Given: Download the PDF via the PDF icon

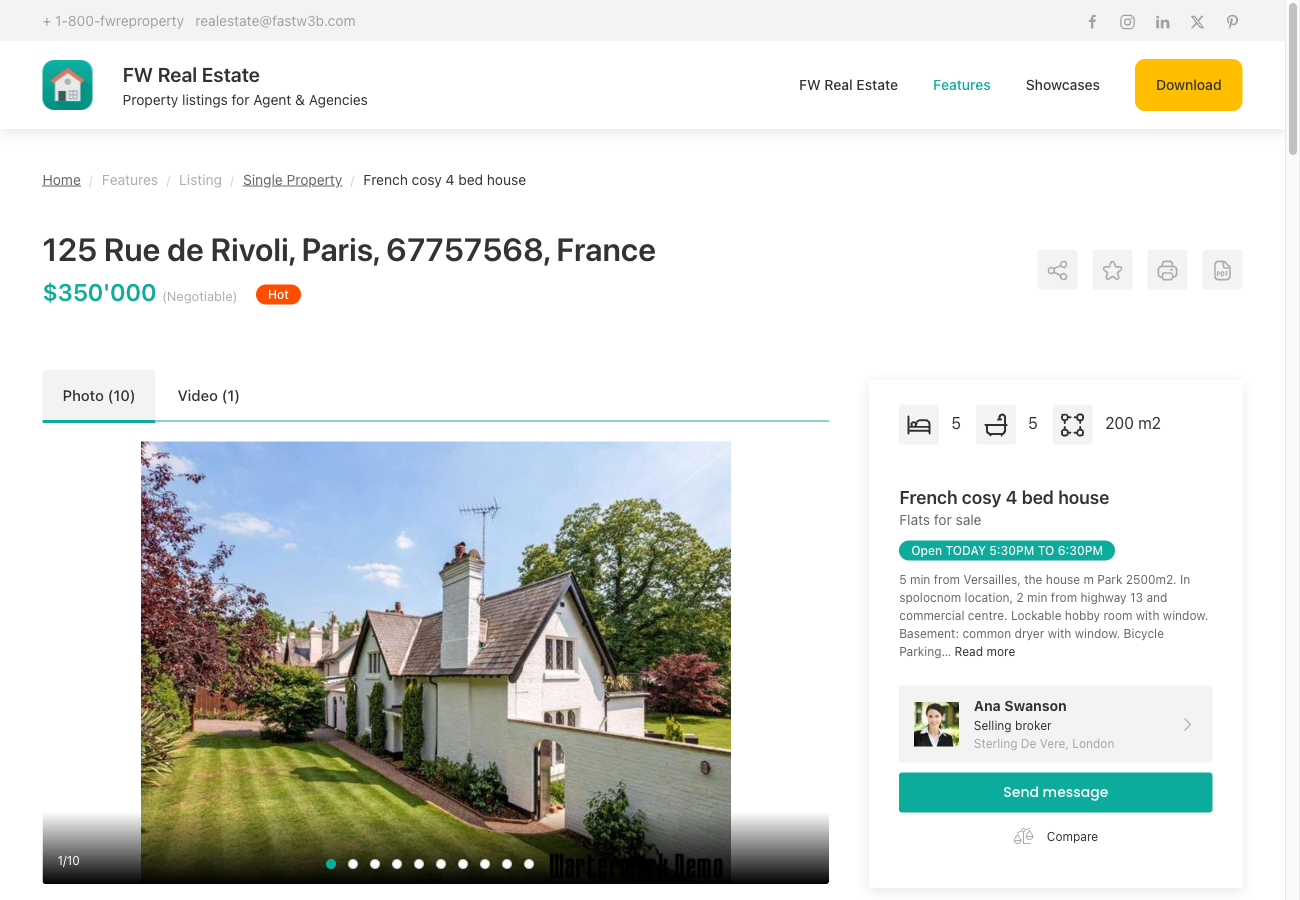Looking at the screenshot, I should (x=1222, y=269).
